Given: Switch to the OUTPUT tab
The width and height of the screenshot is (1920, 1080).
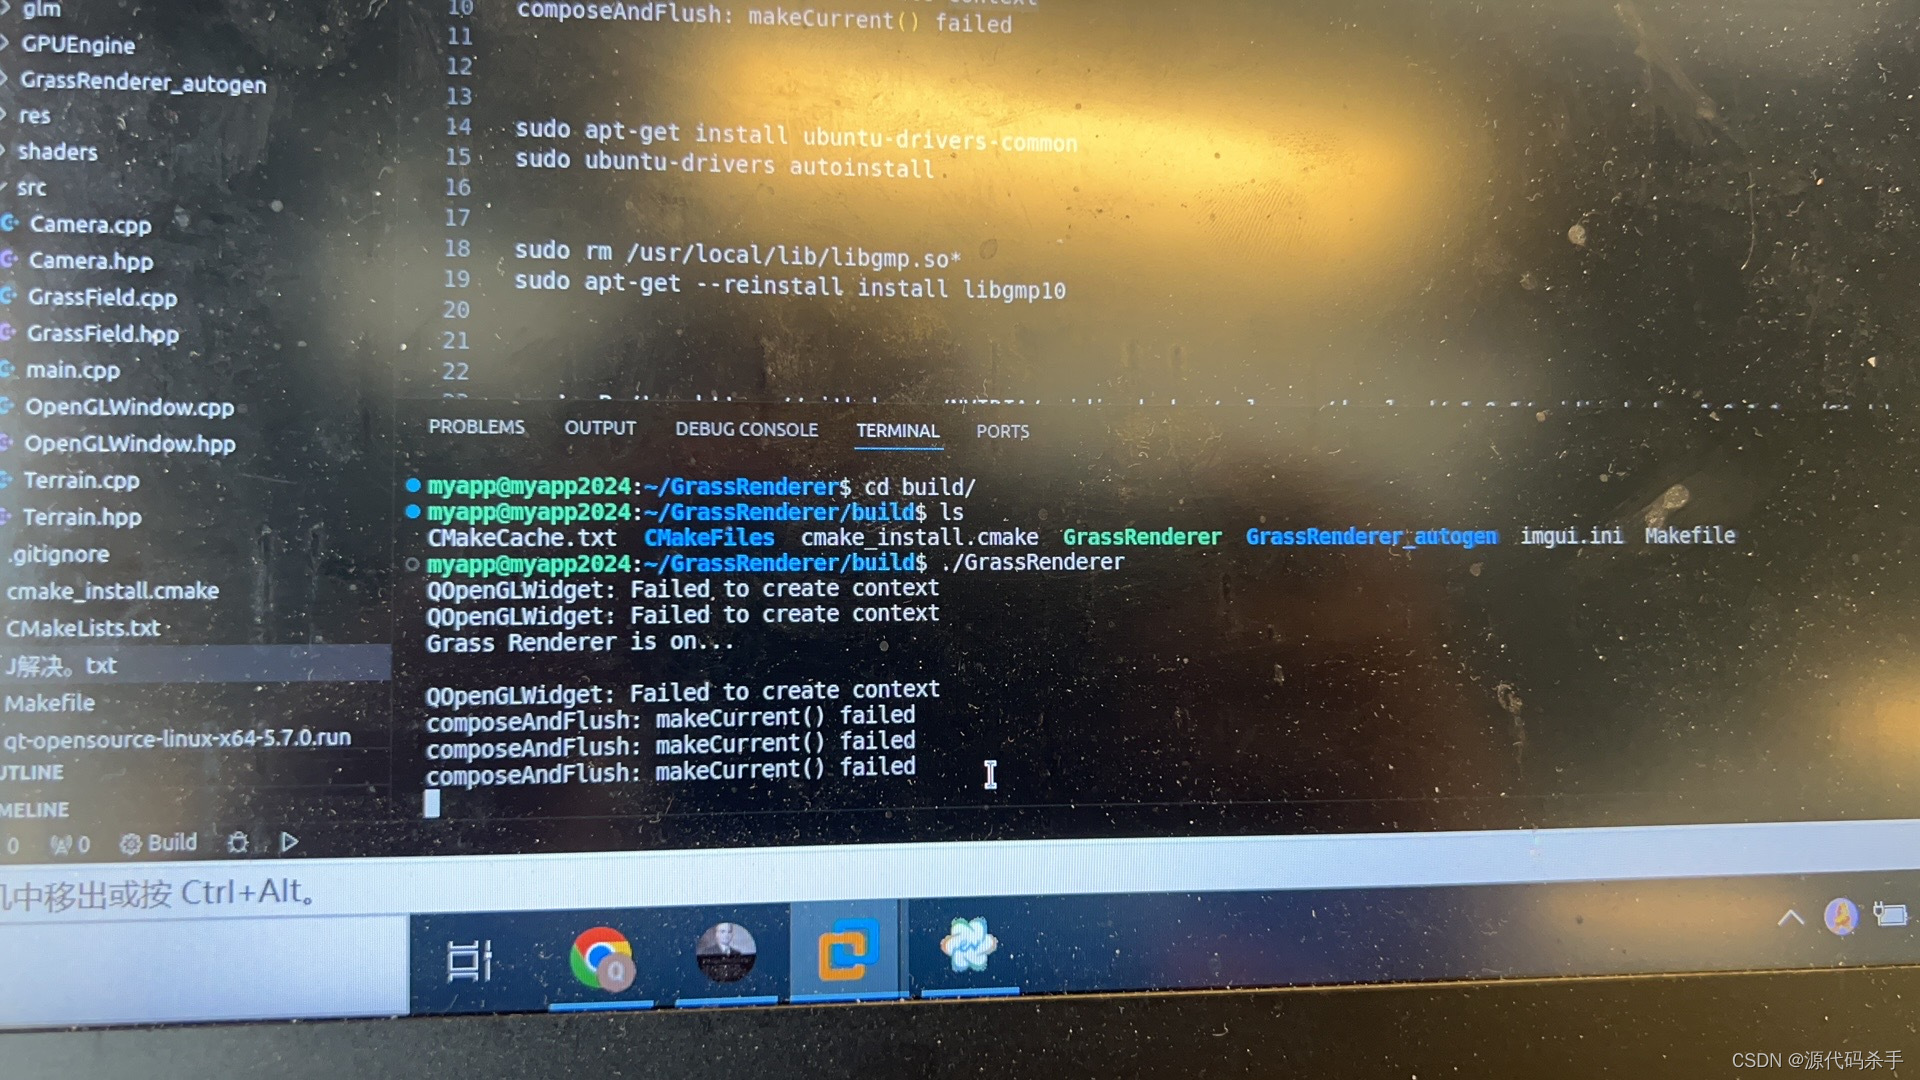Looking at the screenshot, I should [x=599, y=430].
